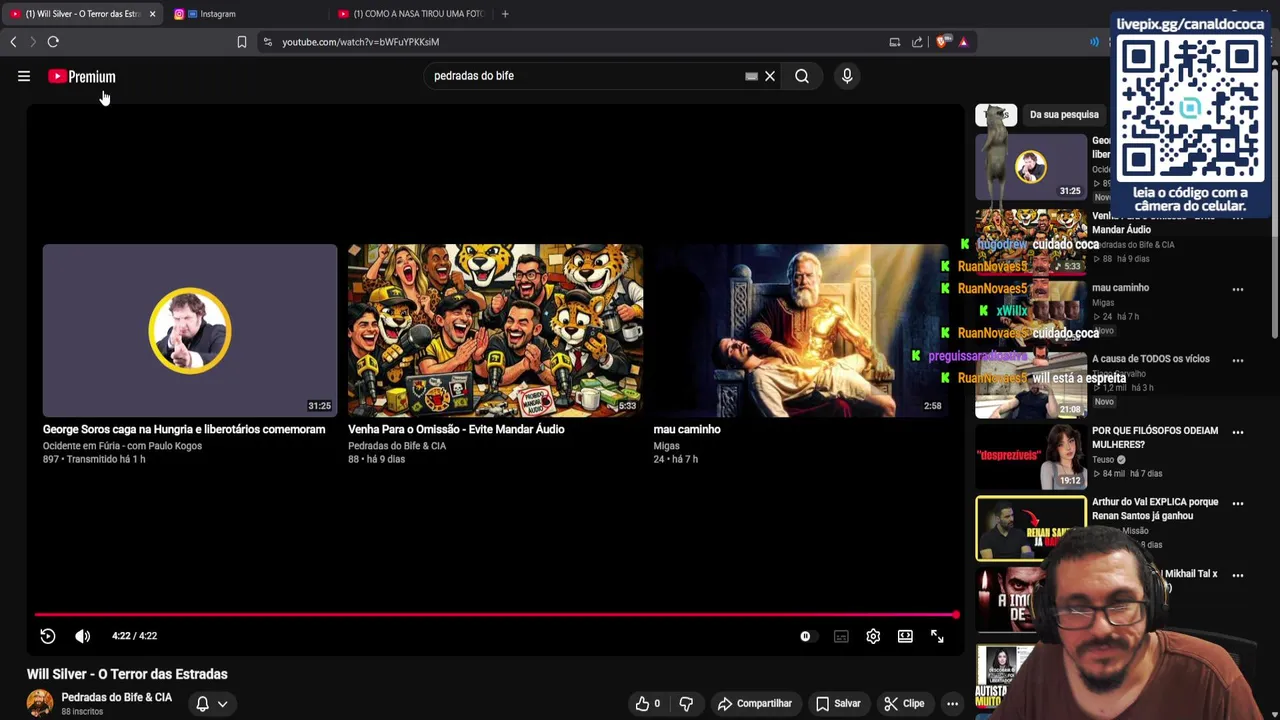
Task: Mute the video using the speaker icon
Action: [83, 636]
